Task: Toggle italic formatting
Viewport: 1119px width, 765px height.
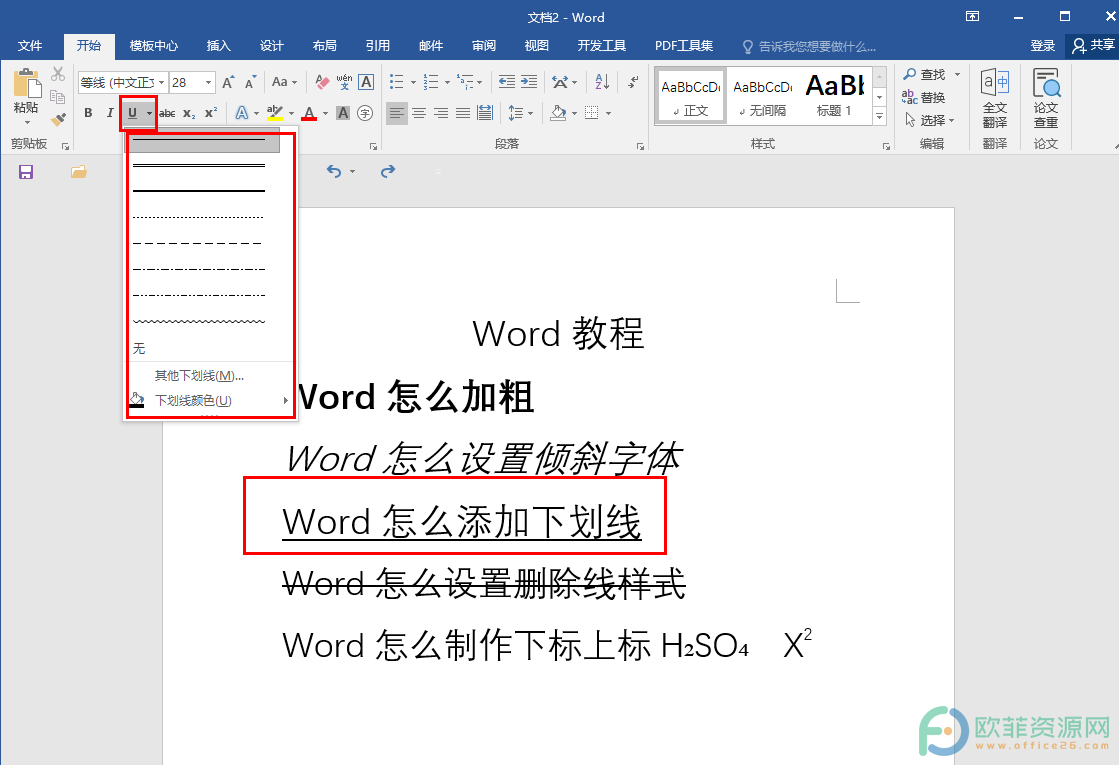Action: point(109,113)
